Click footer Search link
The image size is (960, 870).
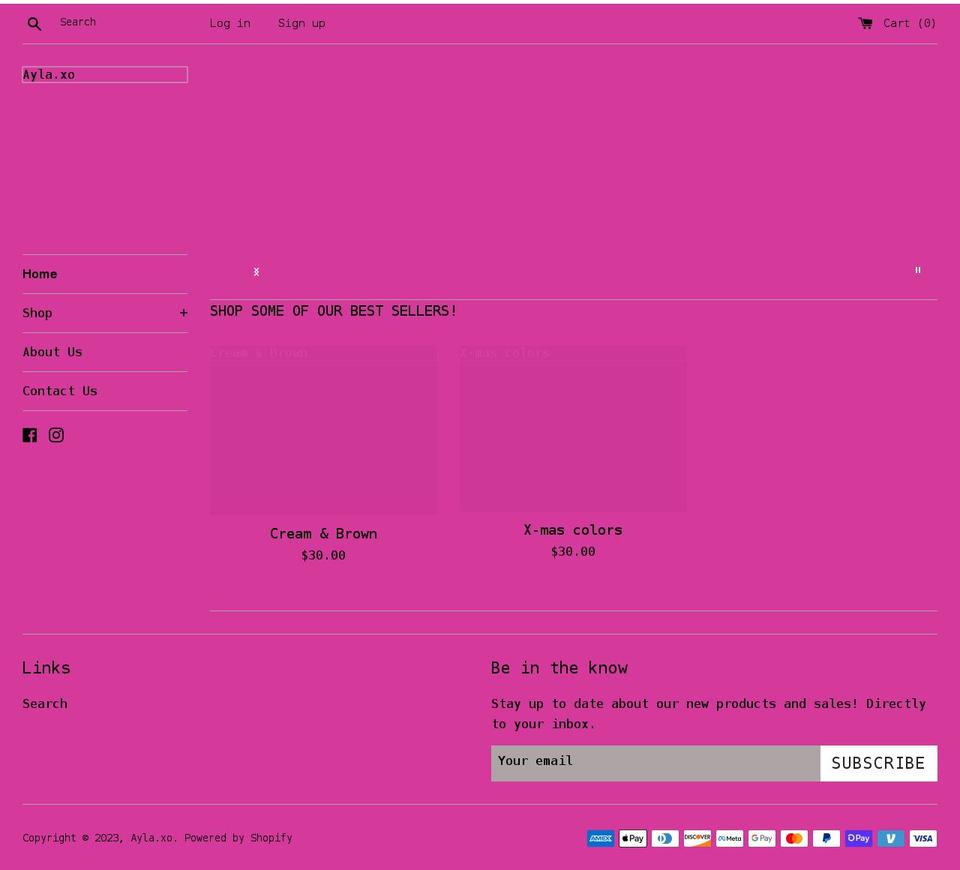click(45, 704)
